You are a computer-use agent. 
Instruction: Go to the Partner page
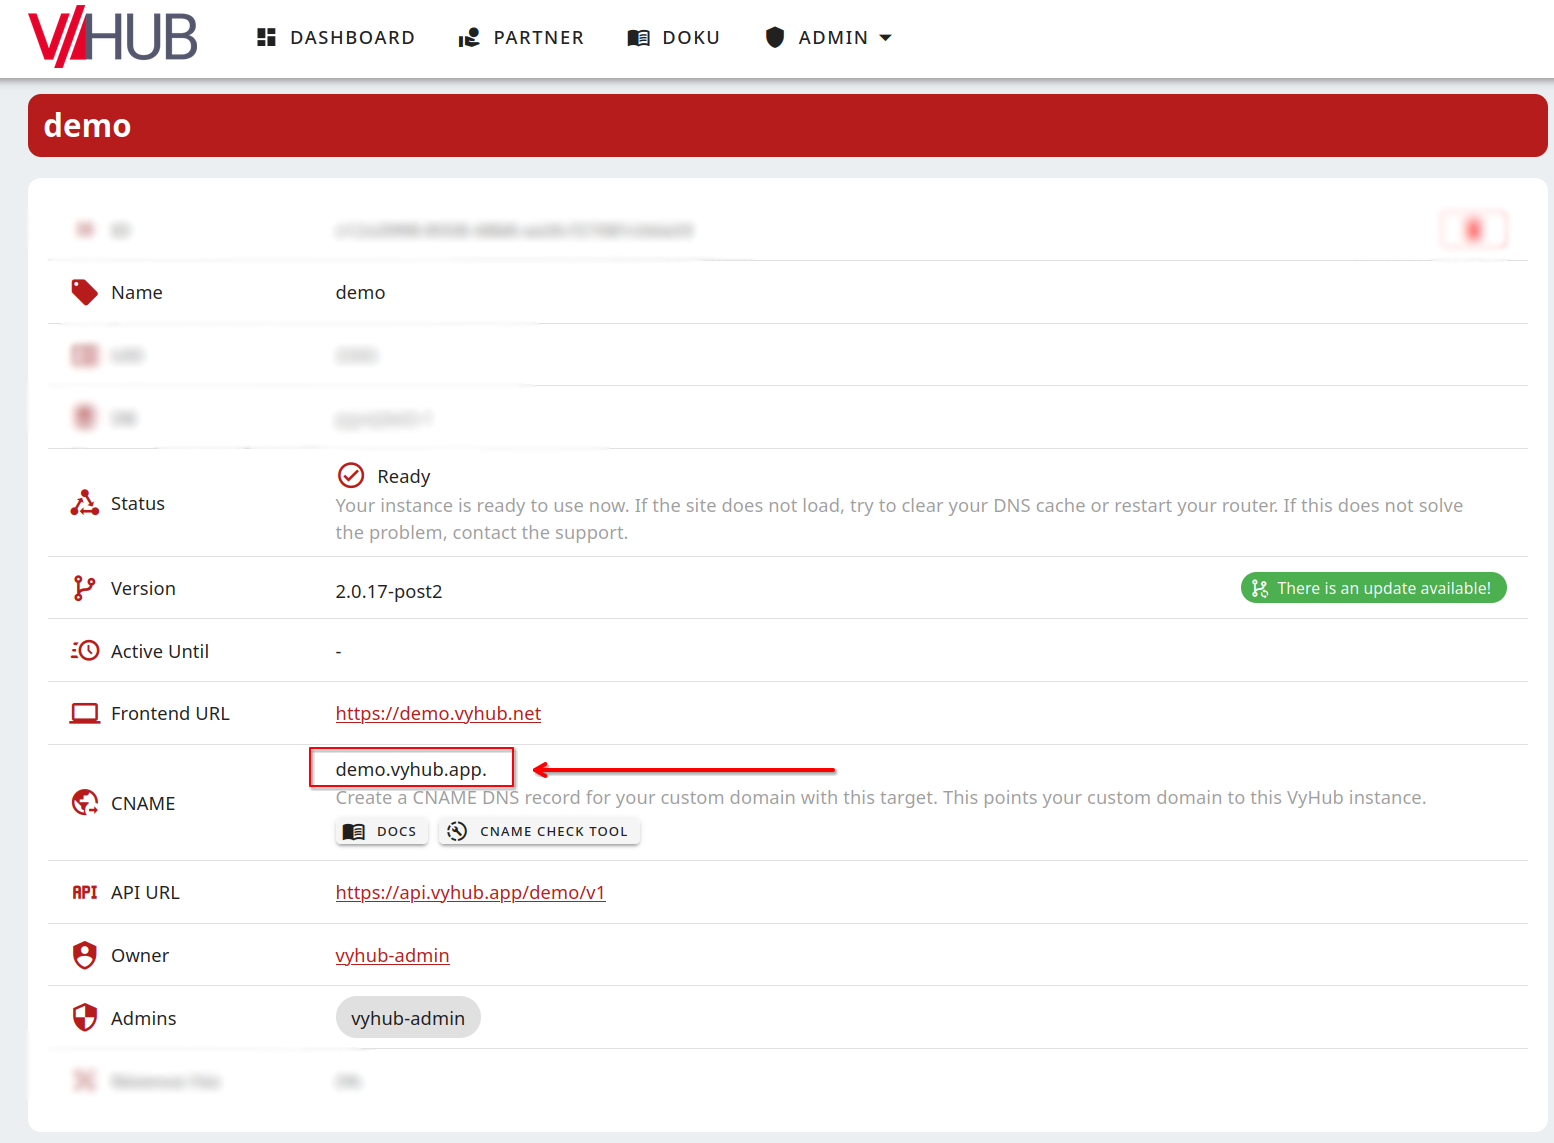tap(521, 38)
